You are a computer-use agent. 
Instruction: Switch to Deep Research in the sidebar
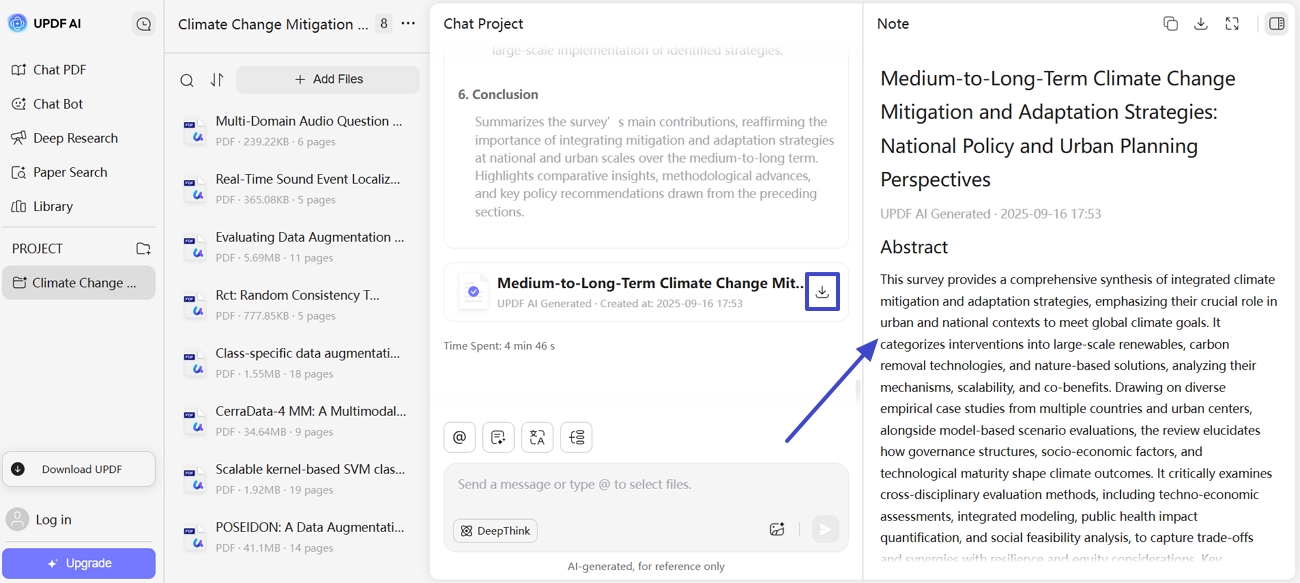click(x=77, y=137)
